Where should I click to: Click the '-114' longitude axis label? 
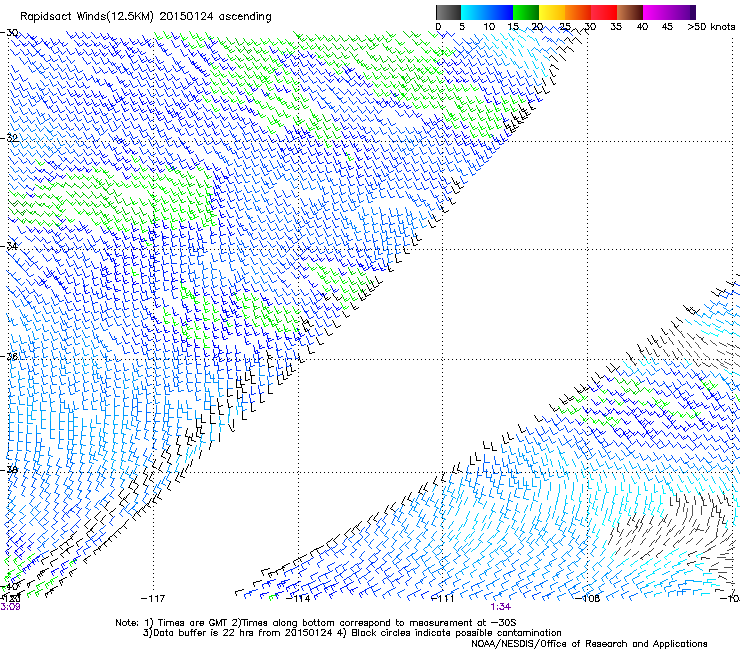pyautogui.click(x=298, y=599)
